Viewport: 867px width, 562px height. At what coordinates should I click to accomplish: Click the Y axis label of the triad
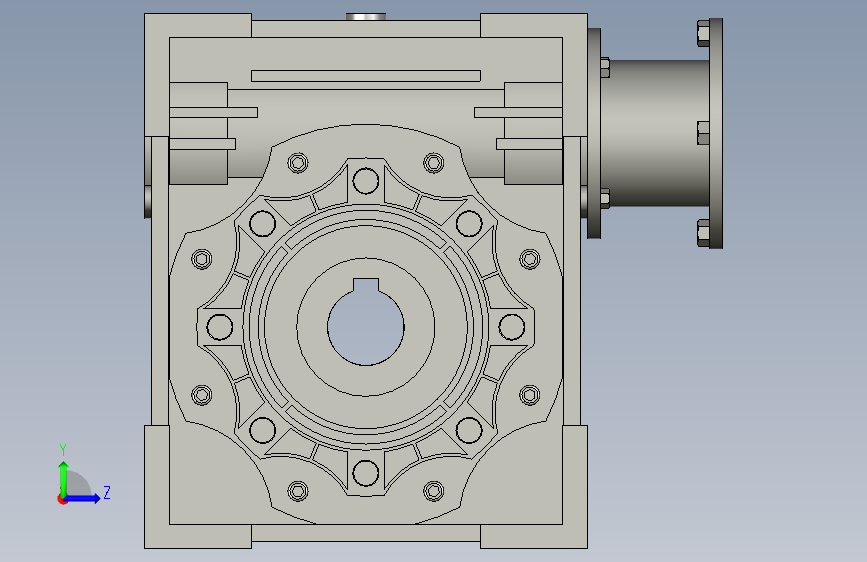(x=63, y=450)
